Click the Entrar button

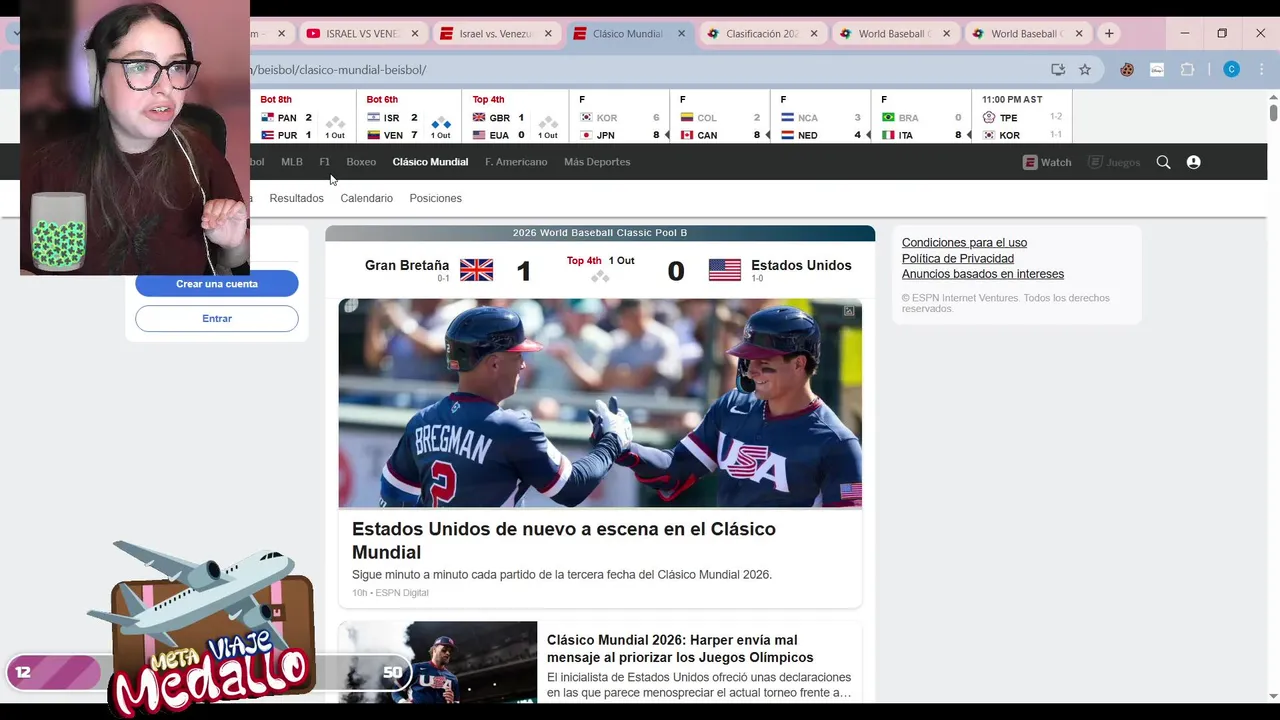[x=217, y=319]
